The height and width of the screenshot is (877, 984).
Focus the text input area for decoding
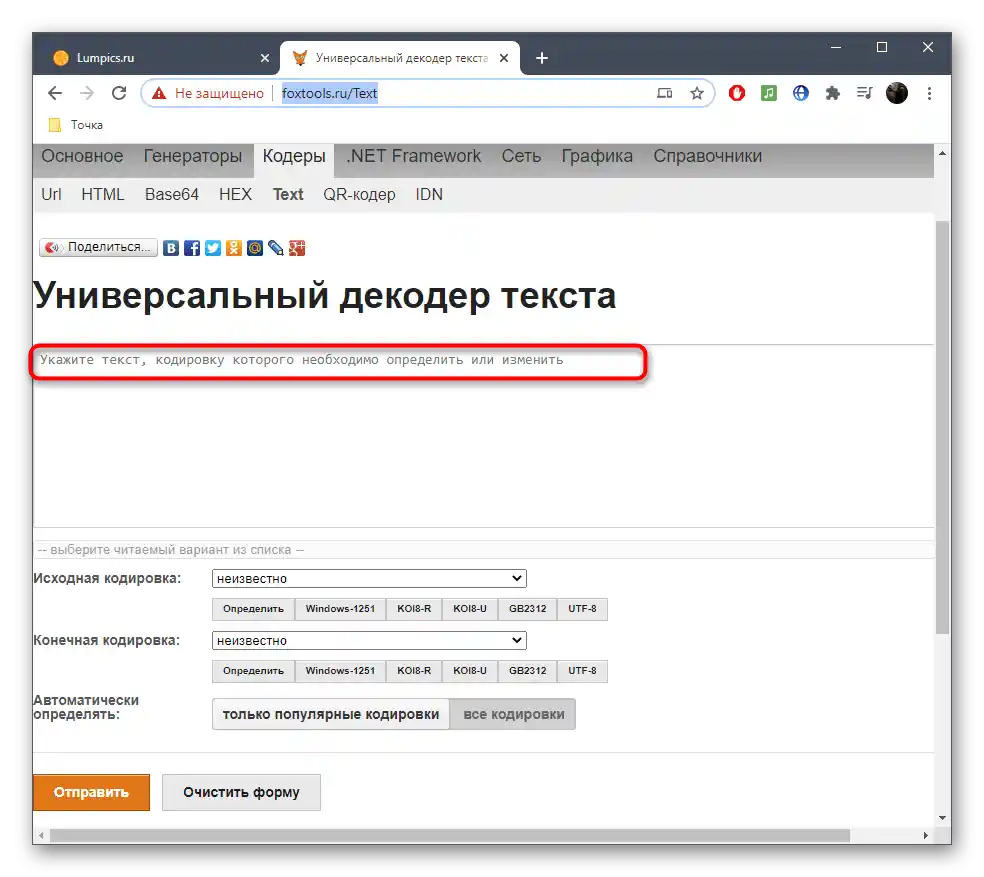tap(483, 436)
